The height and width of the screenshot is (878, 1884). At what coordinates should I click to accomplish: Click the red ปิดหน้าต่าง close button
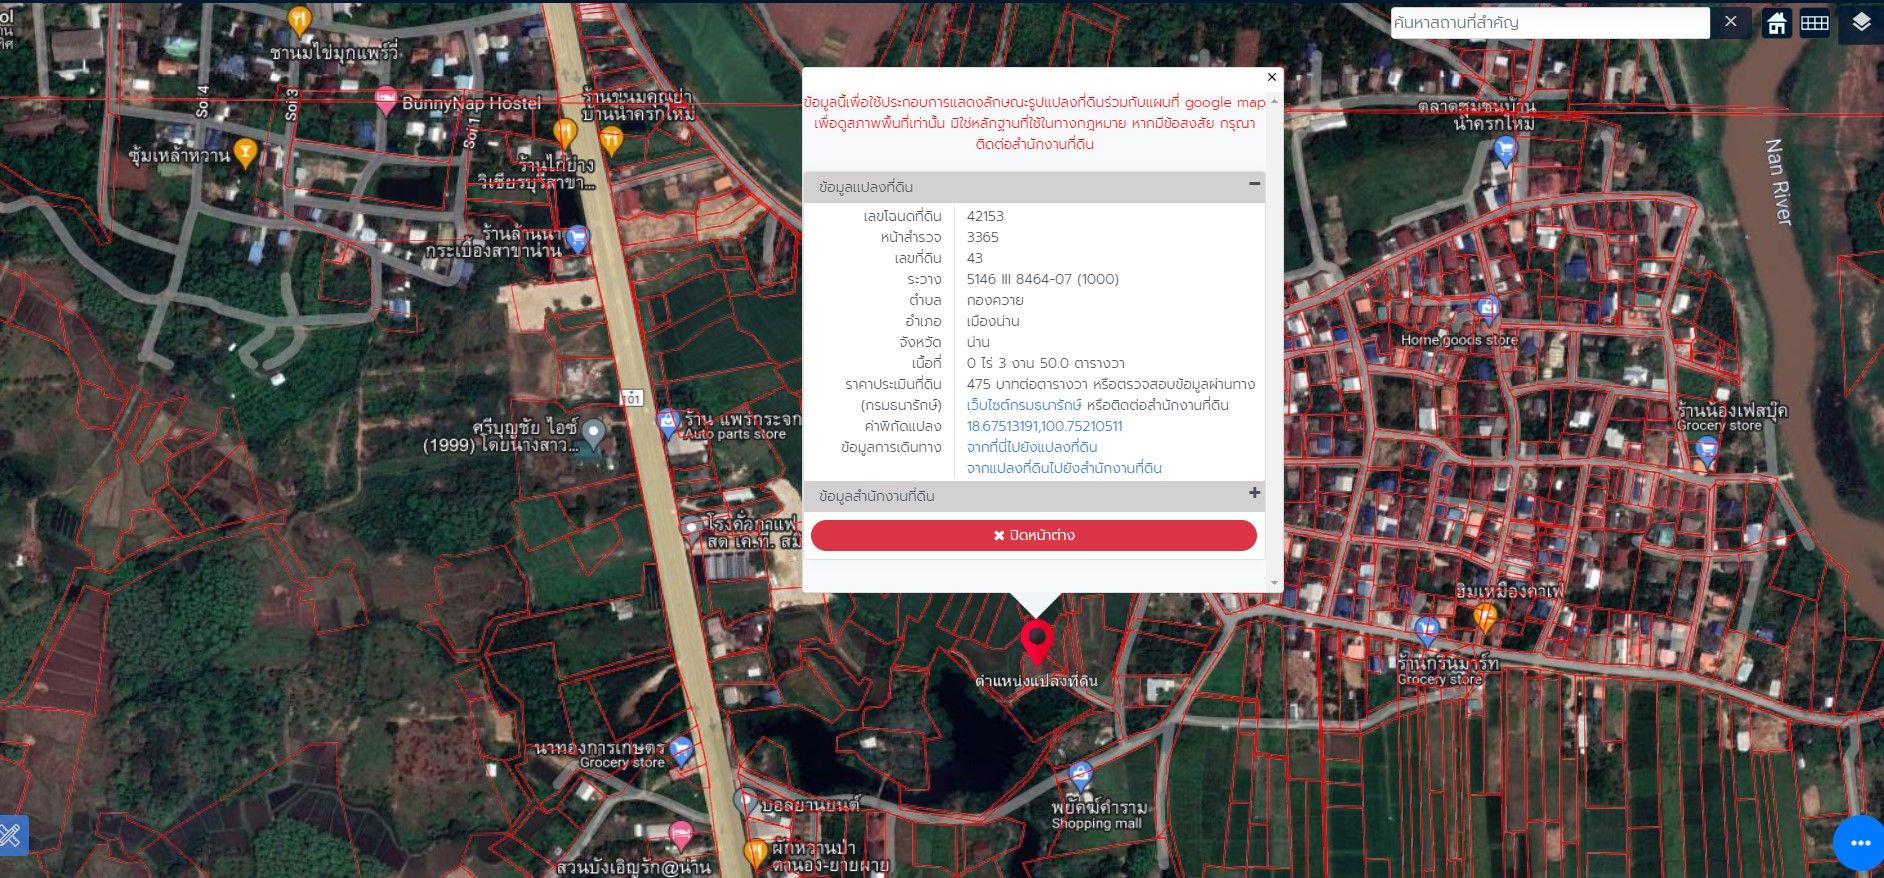[1034, 535]
